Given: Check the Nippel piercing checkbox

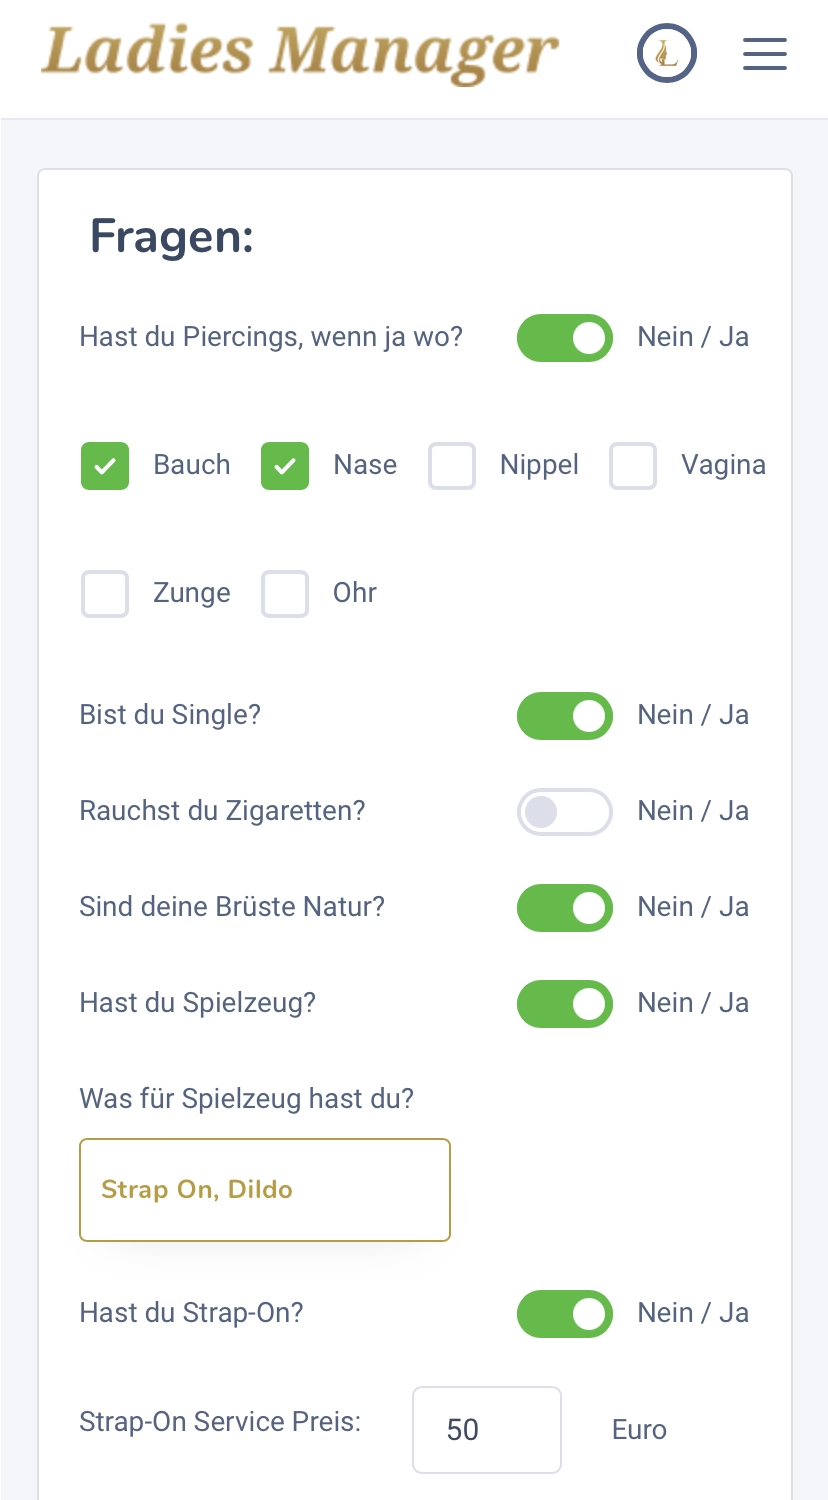Looking at the screenshot, I should tap(452, 466).
